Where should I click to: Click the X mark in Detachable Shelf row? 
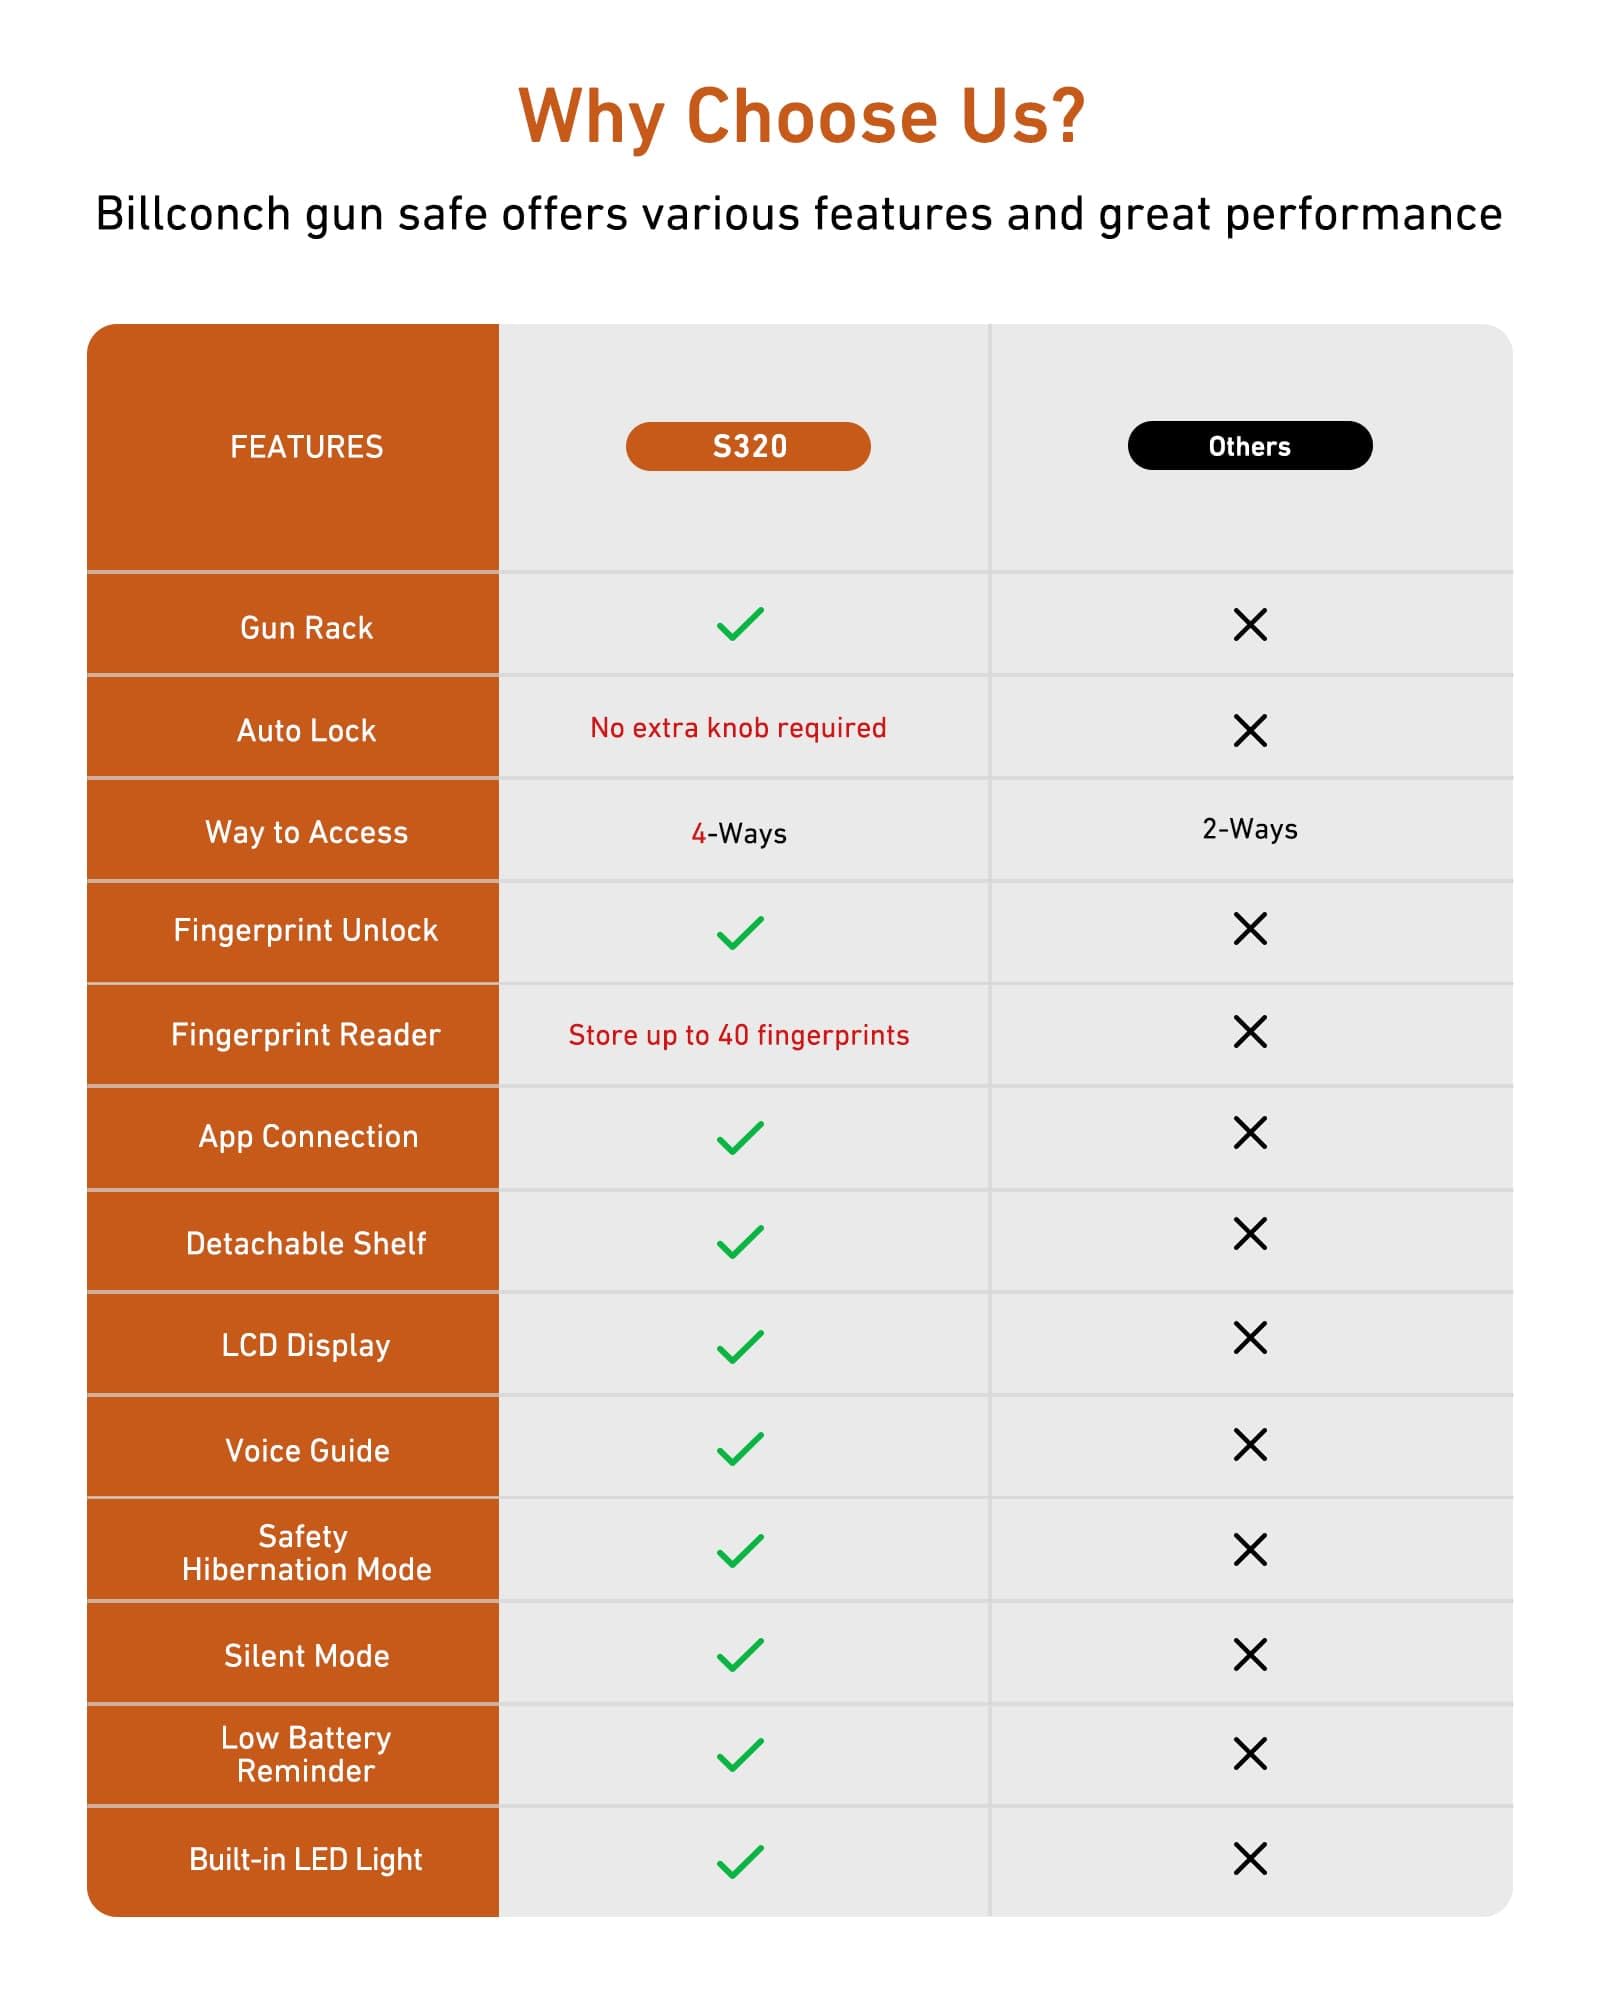1250,1234
